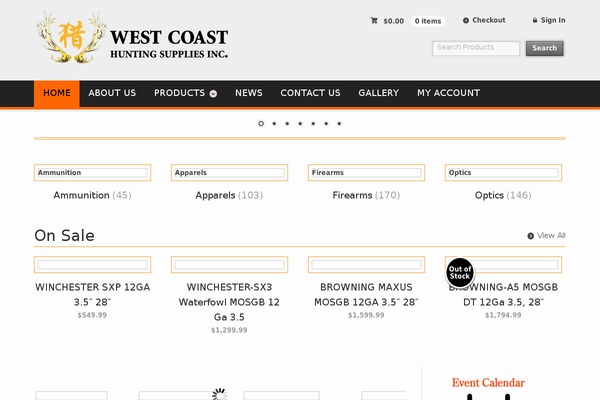The height and width of the screenshot is (400, 600).
Task: Click the Out of Stock badge
Action: point(460,273)
